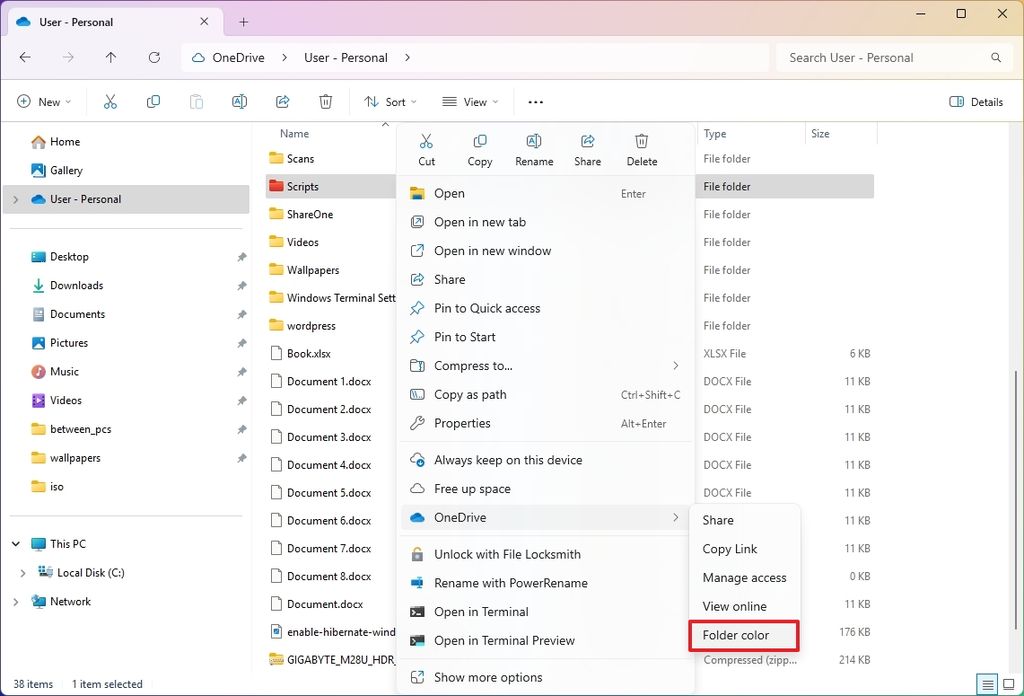Image resolution: width=1024 pixels, height=696 pixels.
Task: Open the Sort dropdown menu
Action: pos(391,101)
